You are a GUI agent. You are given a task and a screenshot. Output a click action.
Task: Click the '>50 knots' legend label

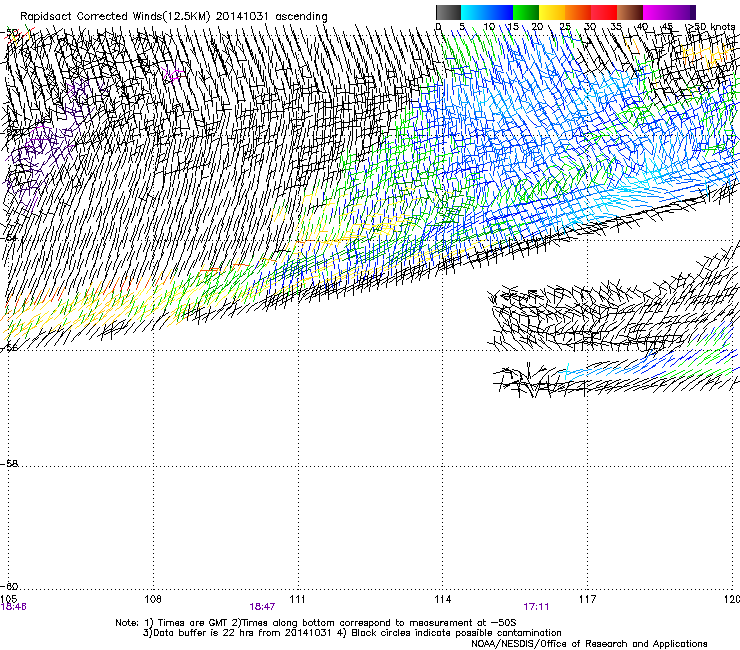(710, 26)
